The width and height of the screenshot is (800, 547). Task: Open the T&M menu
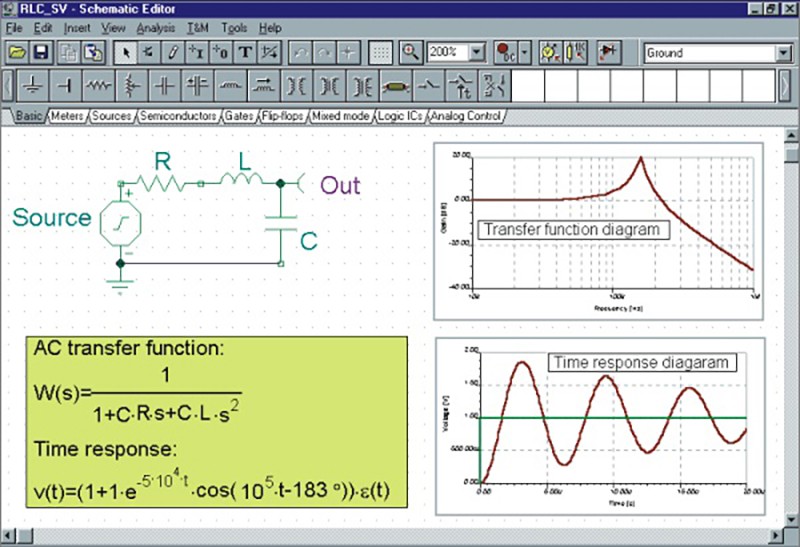tap(197, 28)
